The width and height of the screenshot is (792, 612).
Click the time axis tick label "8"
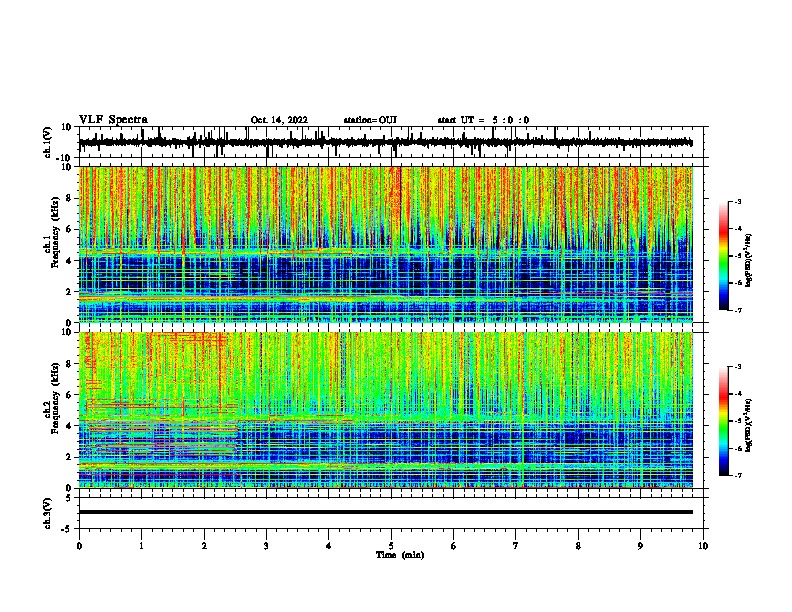click(x=578, y=546)
